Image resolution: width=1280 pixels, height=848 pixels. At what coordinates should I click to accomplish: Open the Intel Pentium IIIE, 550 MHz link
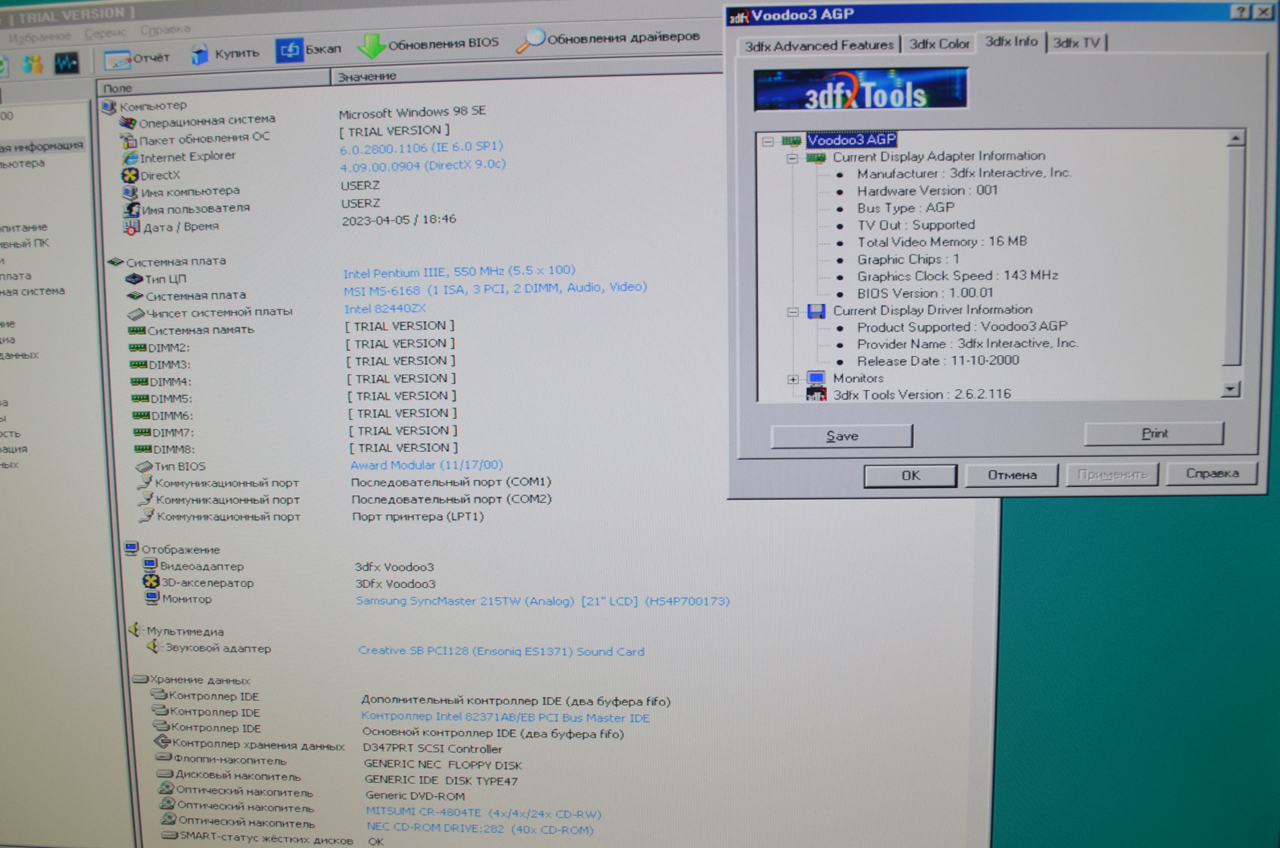click(x=459, y=271)
